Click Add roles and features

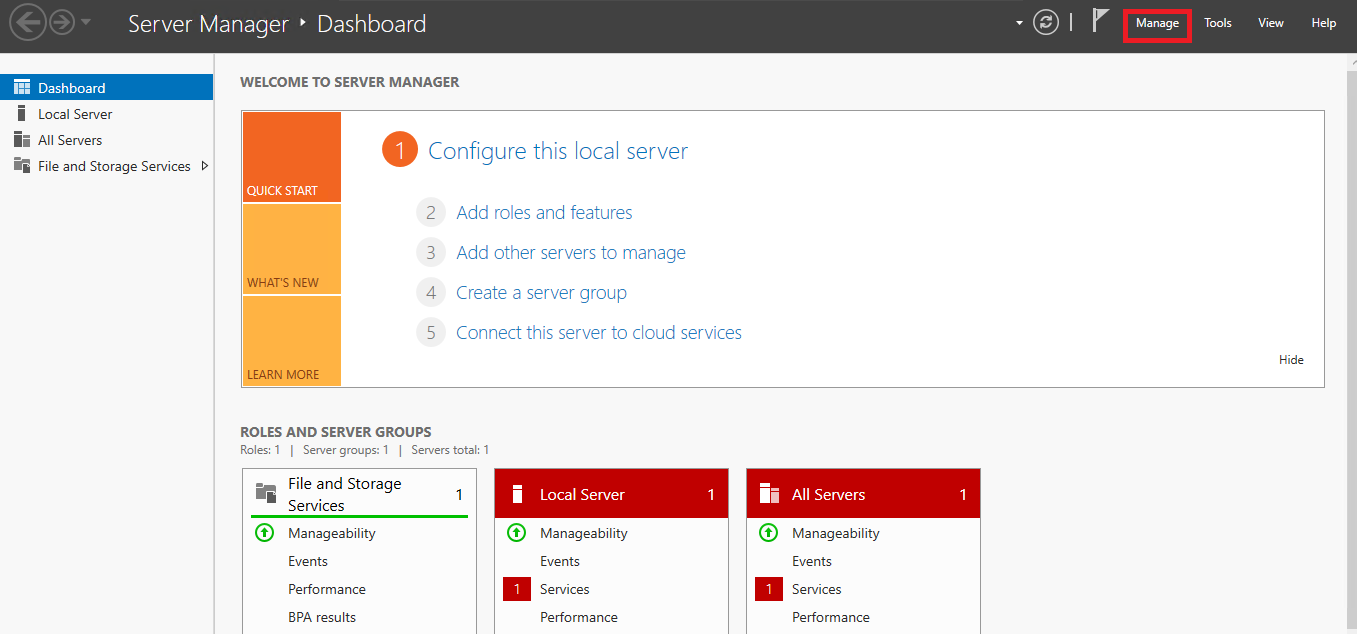(x=544, y=212)
